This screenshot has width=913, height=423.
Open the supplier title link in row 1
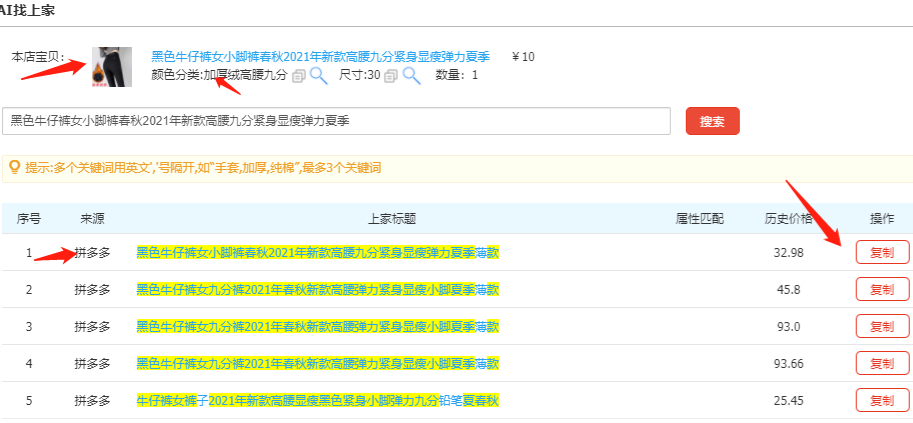click(x=317, y=252)
